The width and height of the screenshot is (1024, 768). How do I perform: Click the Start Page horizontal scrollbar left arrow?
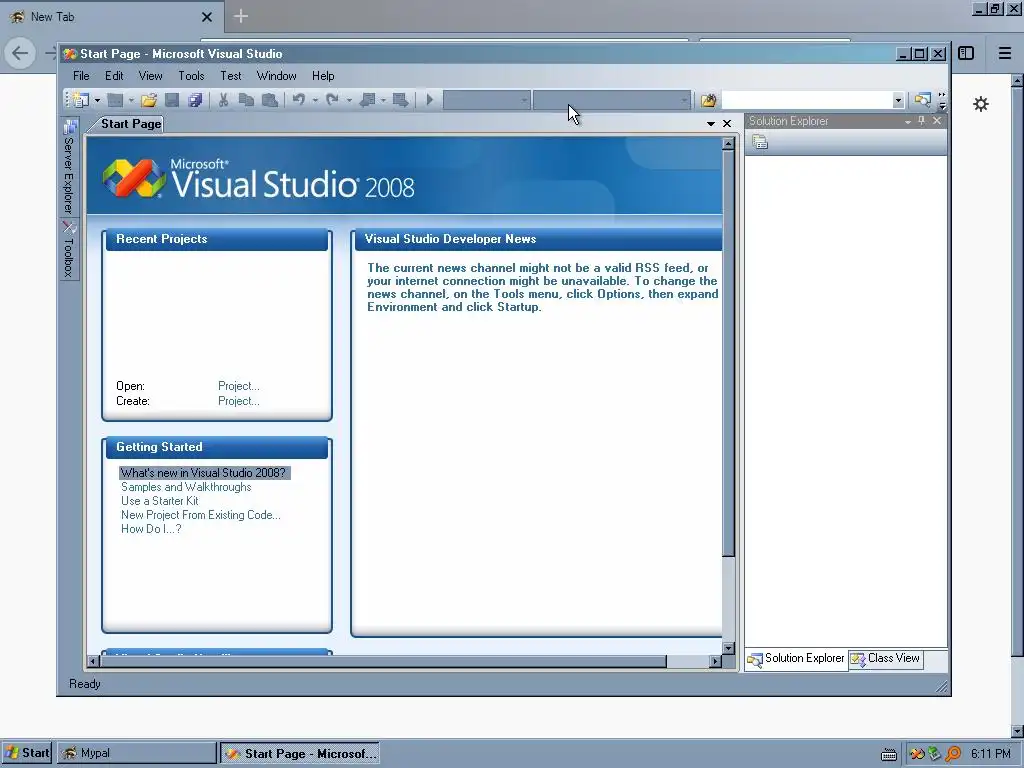coord(93,662)
